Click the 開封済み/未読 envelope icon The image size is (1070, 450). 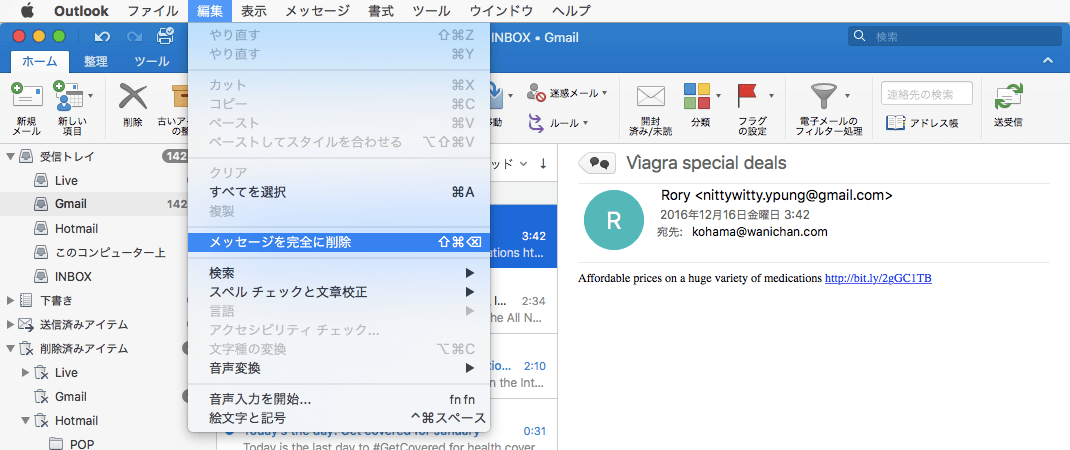tap(651, 96)
